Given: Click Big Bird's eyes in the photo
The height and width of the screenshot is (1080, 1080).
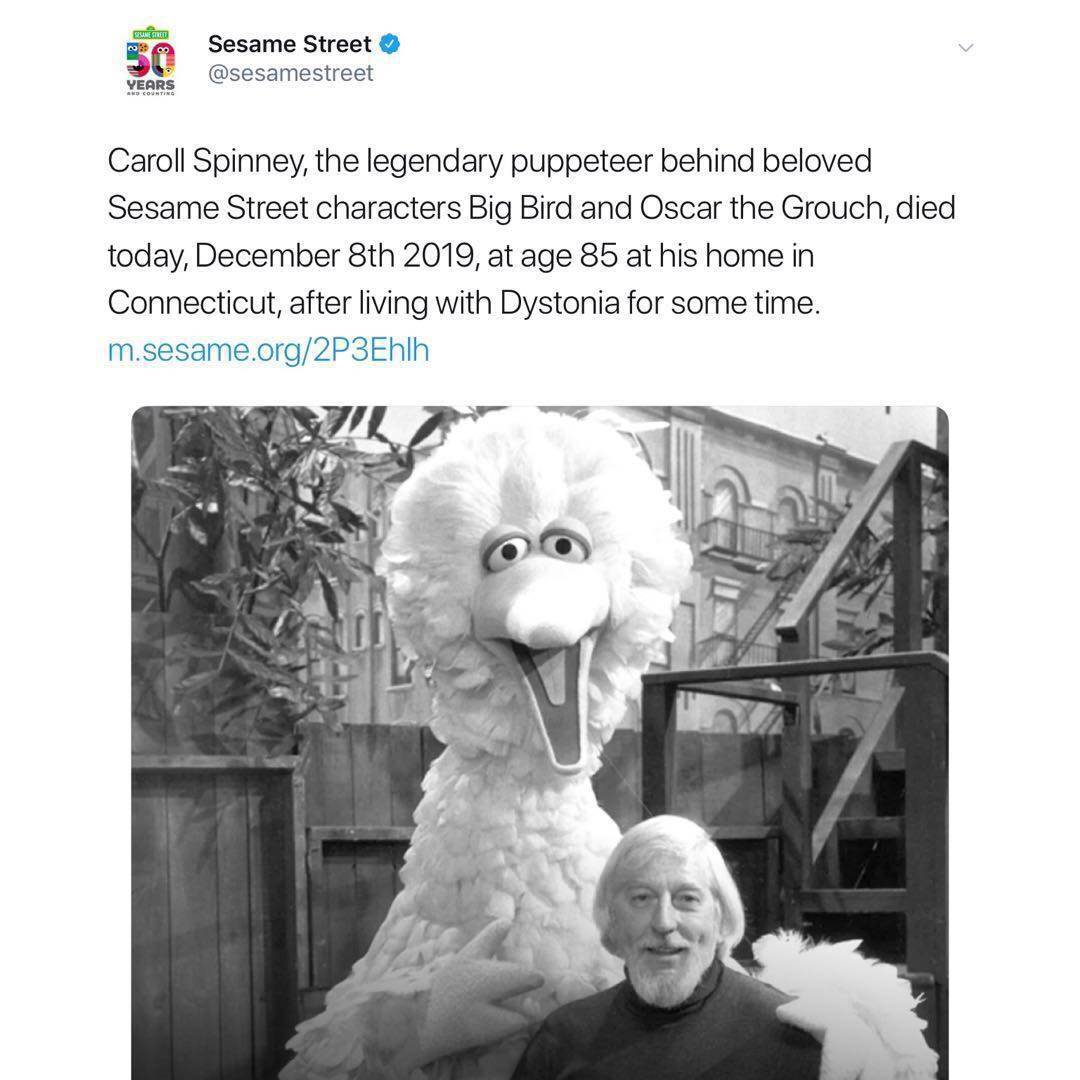Looking at the screenshot, I should [535, 548].
